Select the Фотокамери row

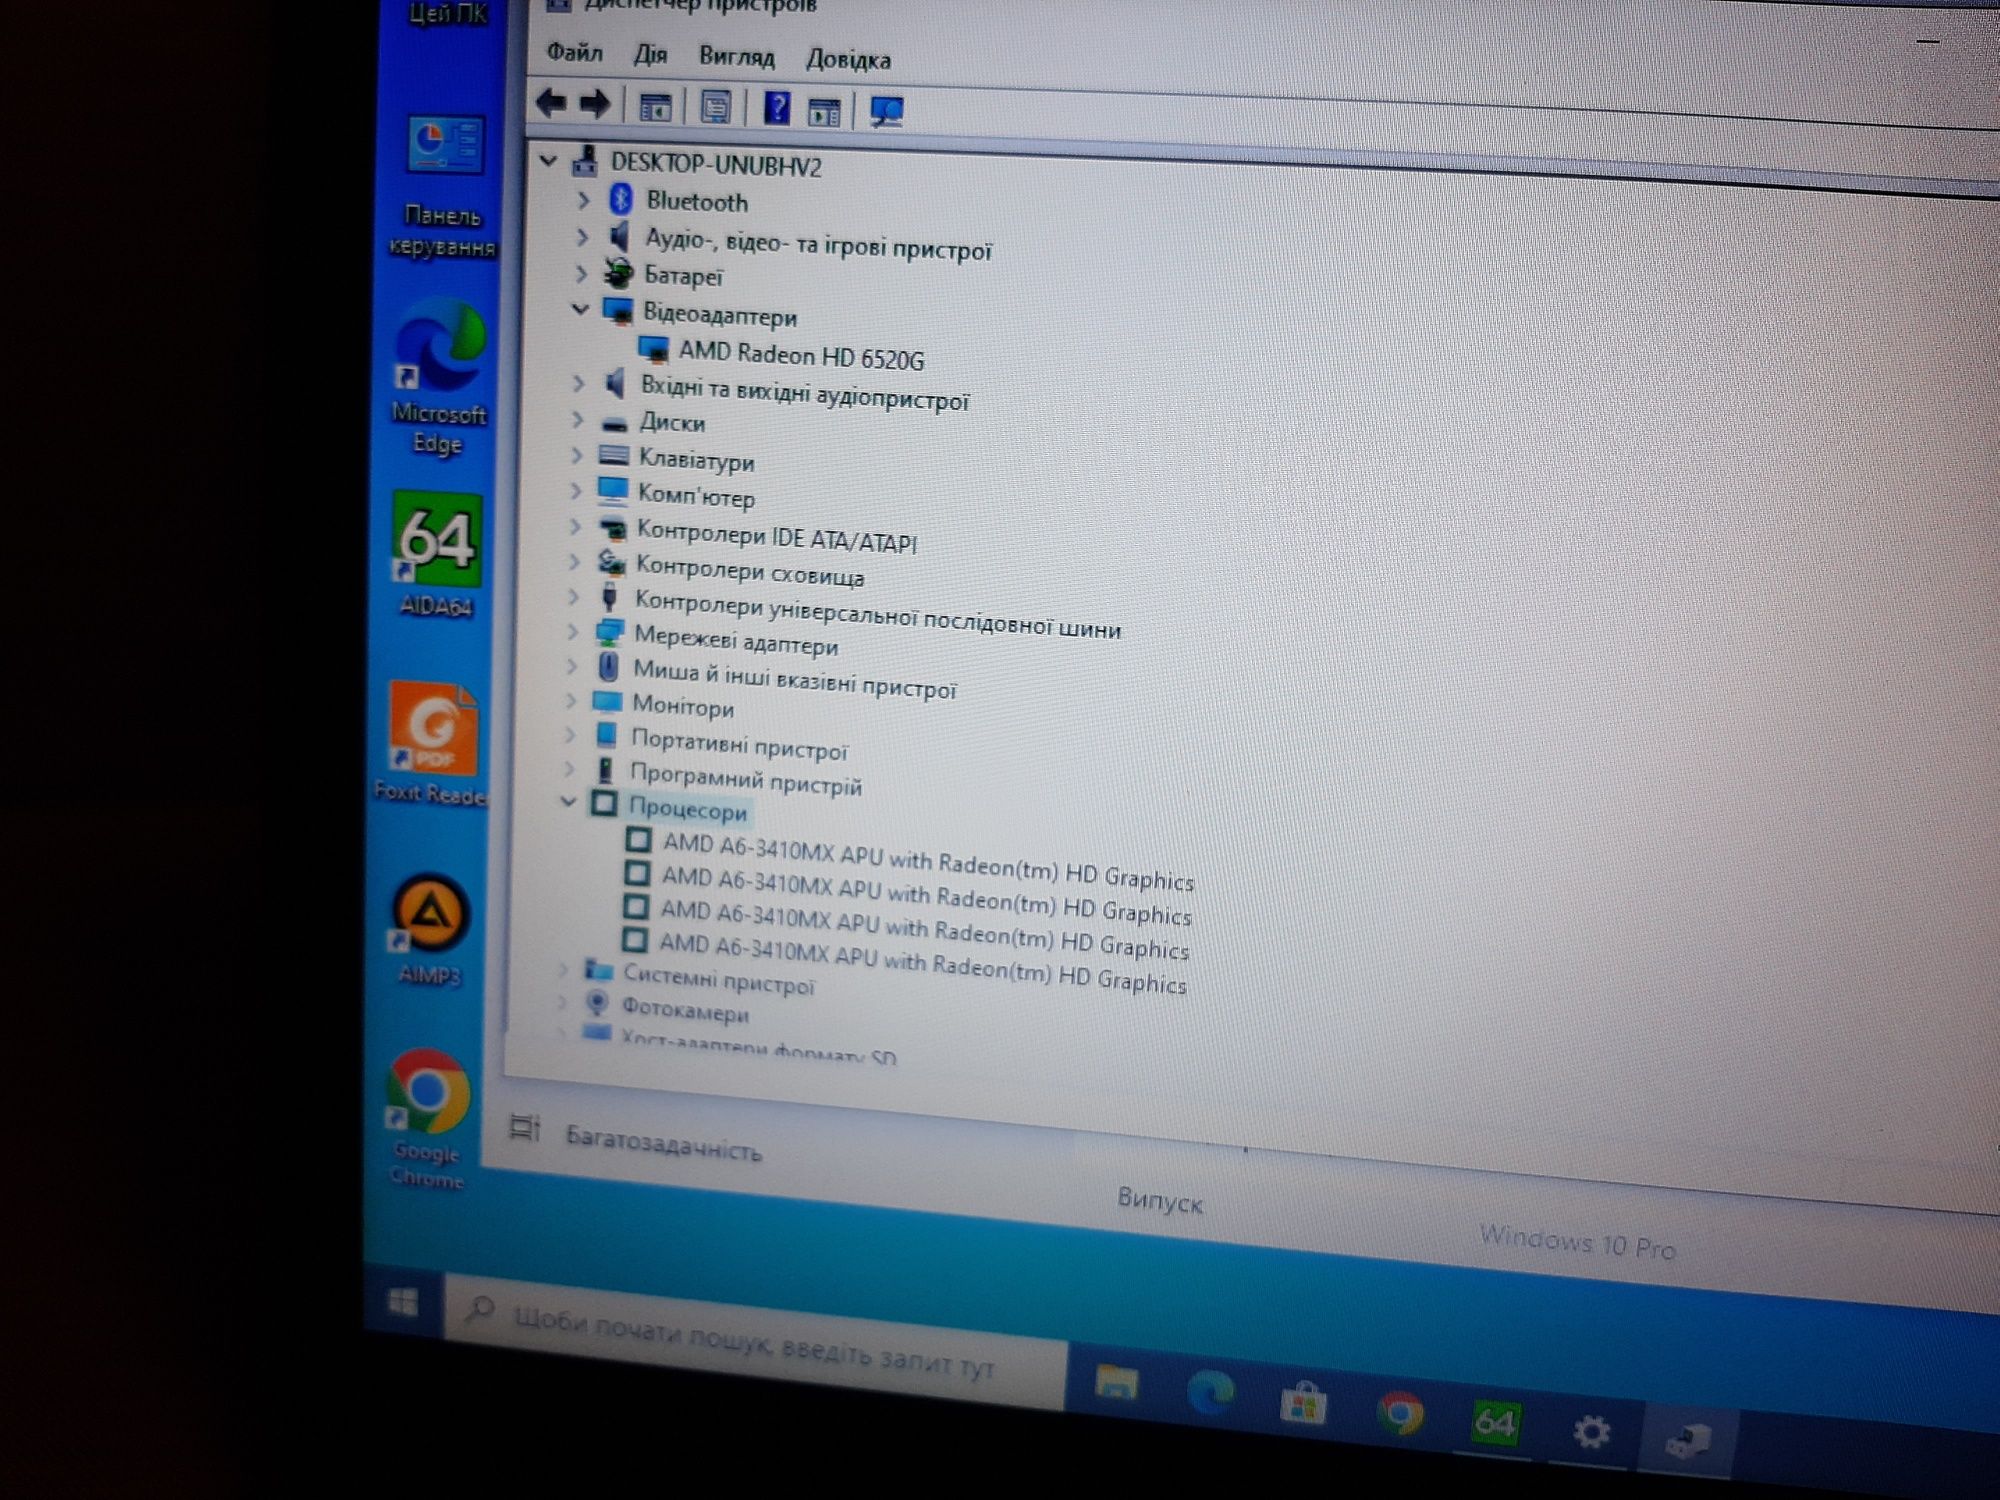tap(684, 1008)
